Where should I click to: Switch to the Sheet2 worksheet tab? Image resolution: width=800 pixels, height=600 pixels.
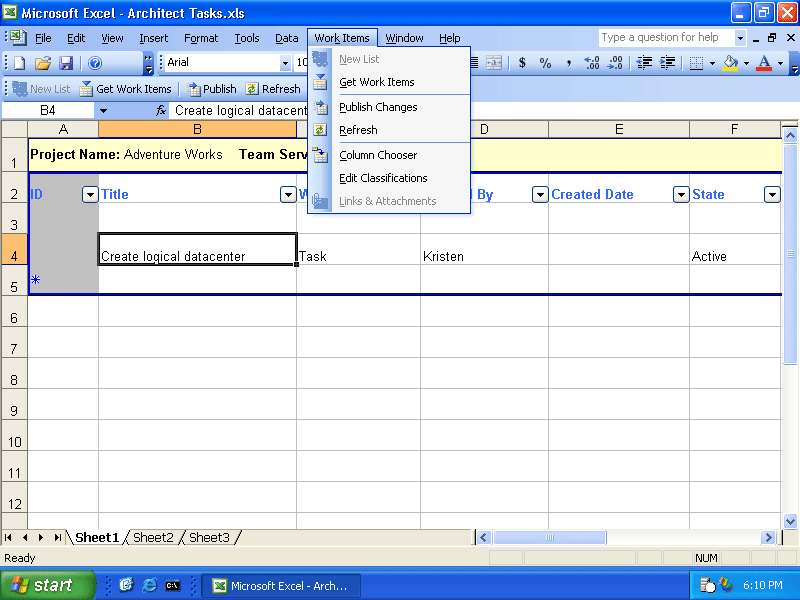click(x=153, y=538)
